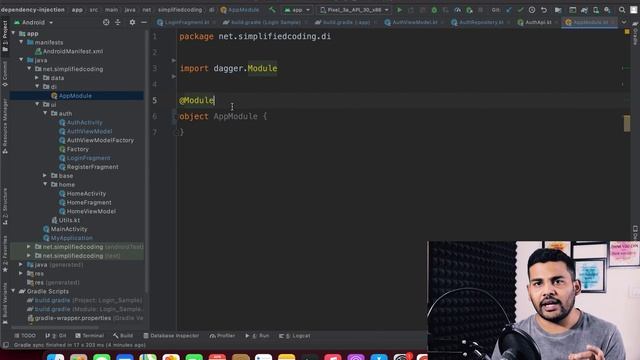Select Utils.kt file
640x360 pixels.
pos(65,220)
